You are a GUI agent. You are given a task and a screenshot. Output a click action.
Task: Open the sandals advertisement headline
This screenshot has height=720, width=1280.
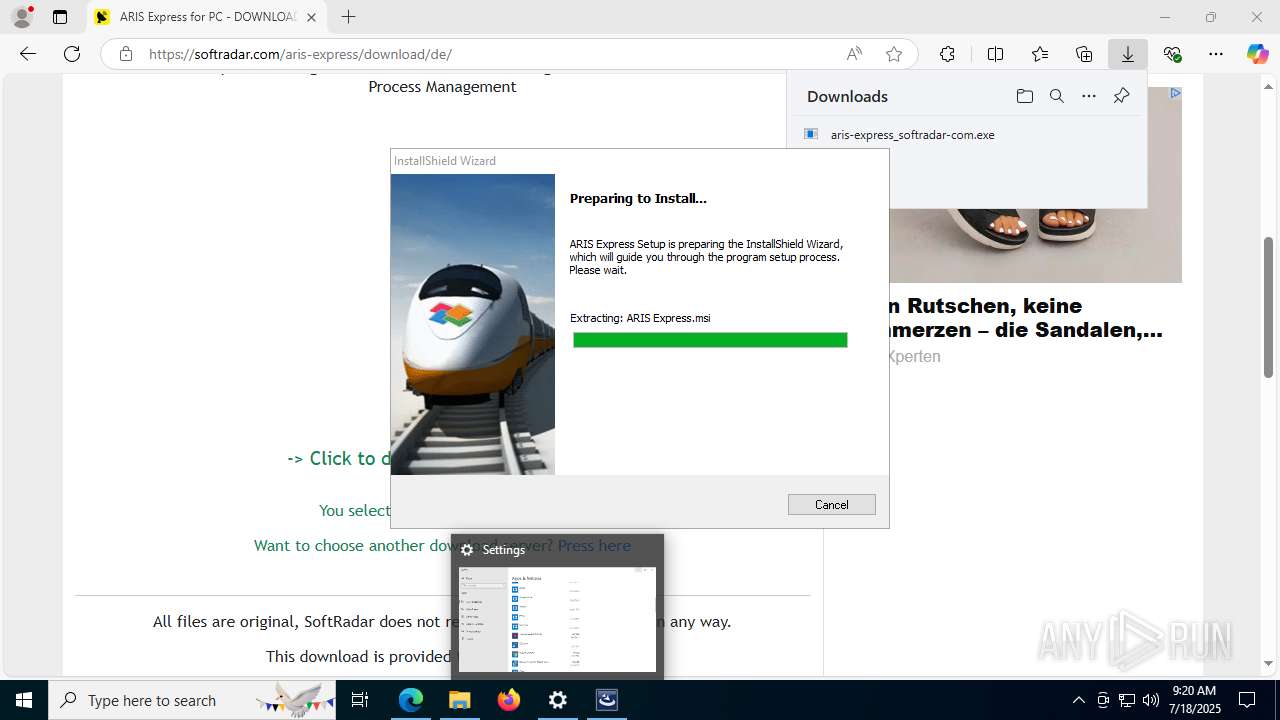coord(1025,318)
